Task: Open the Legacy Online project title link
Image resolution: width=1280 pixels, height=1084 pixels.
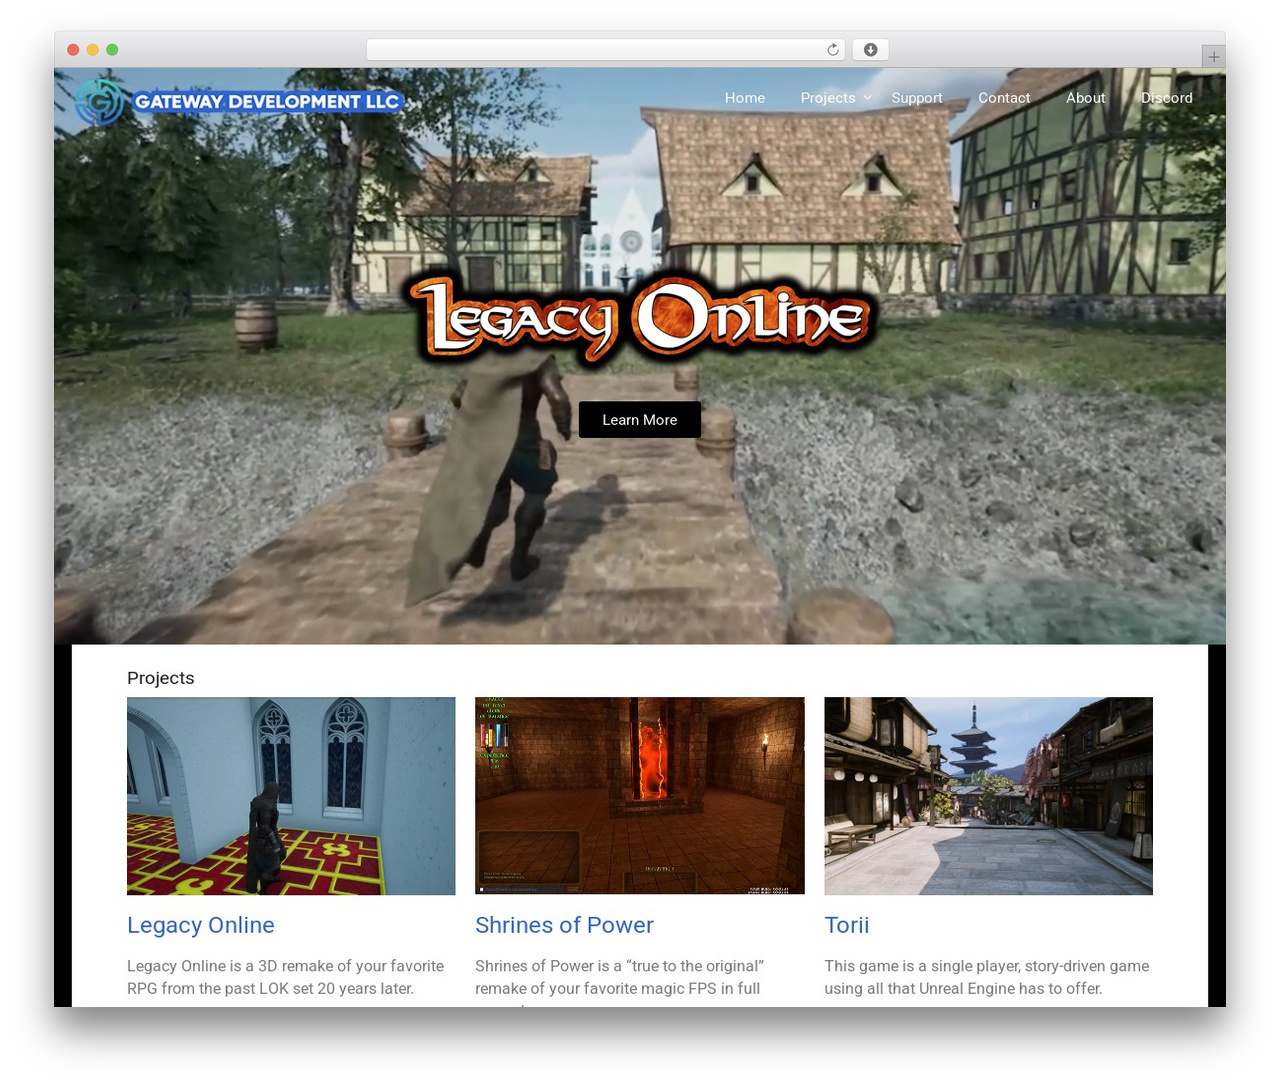Action: point(201,925)
